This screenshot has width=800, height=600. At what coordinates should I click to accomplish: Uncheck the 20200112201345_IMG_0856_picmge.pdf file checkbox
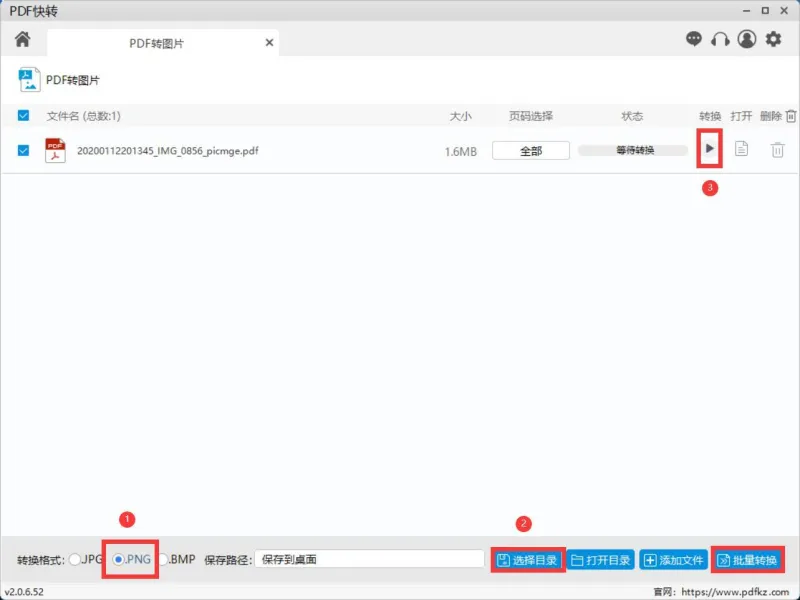pos(23,151)
